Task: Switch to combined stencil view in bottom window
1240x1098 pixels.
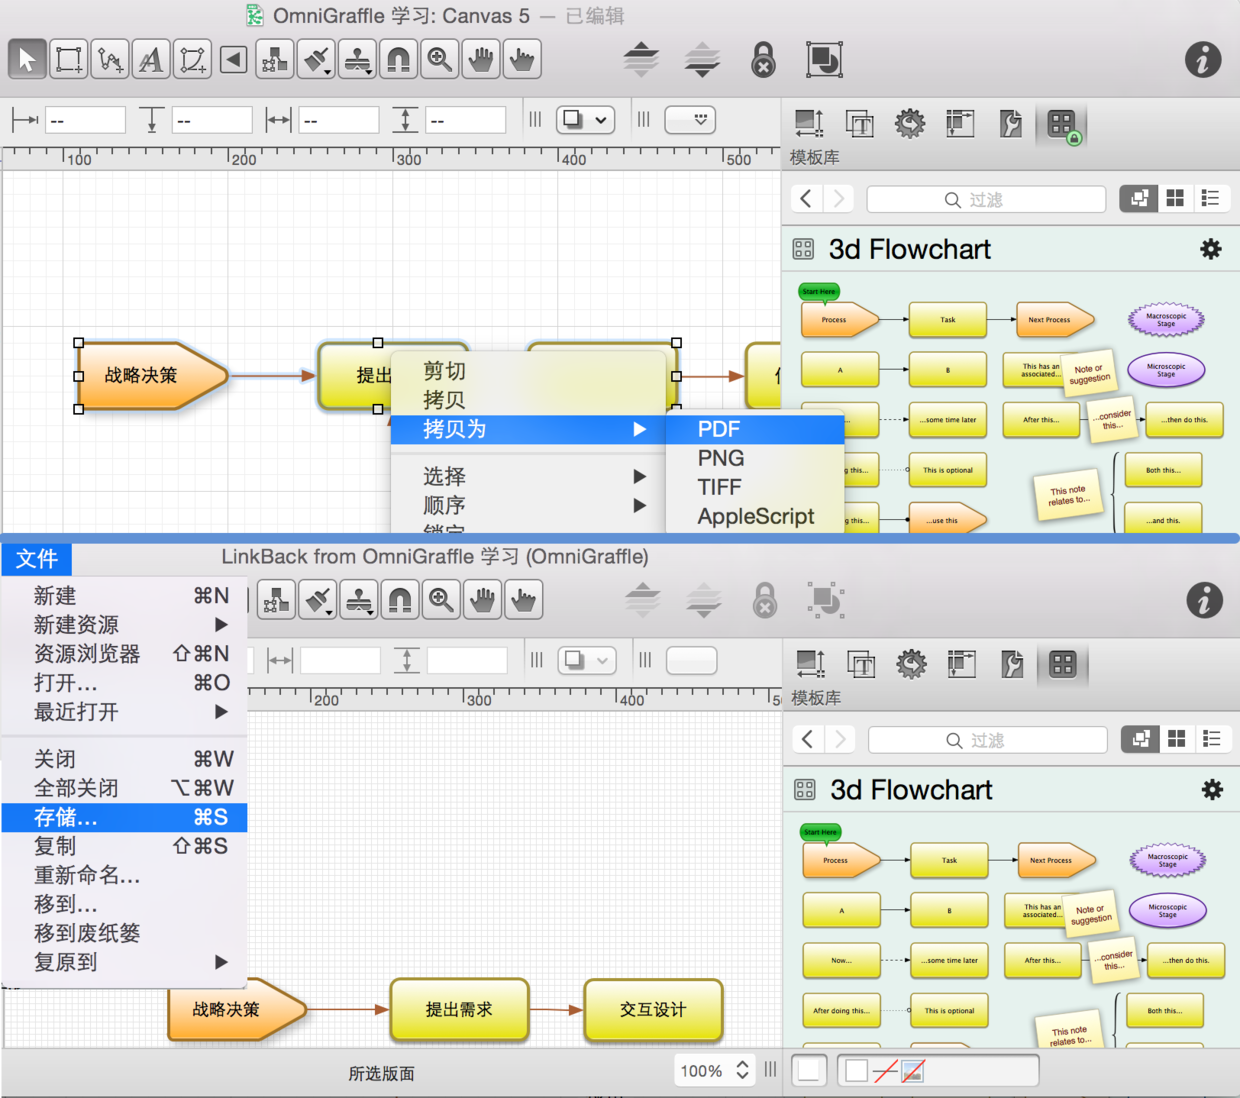Action: coord(1140,739)
